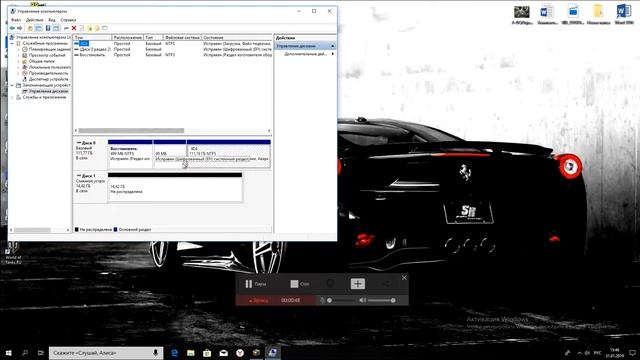Open the Вид menu
The image size is (640, 360).
tap(52, 20)
